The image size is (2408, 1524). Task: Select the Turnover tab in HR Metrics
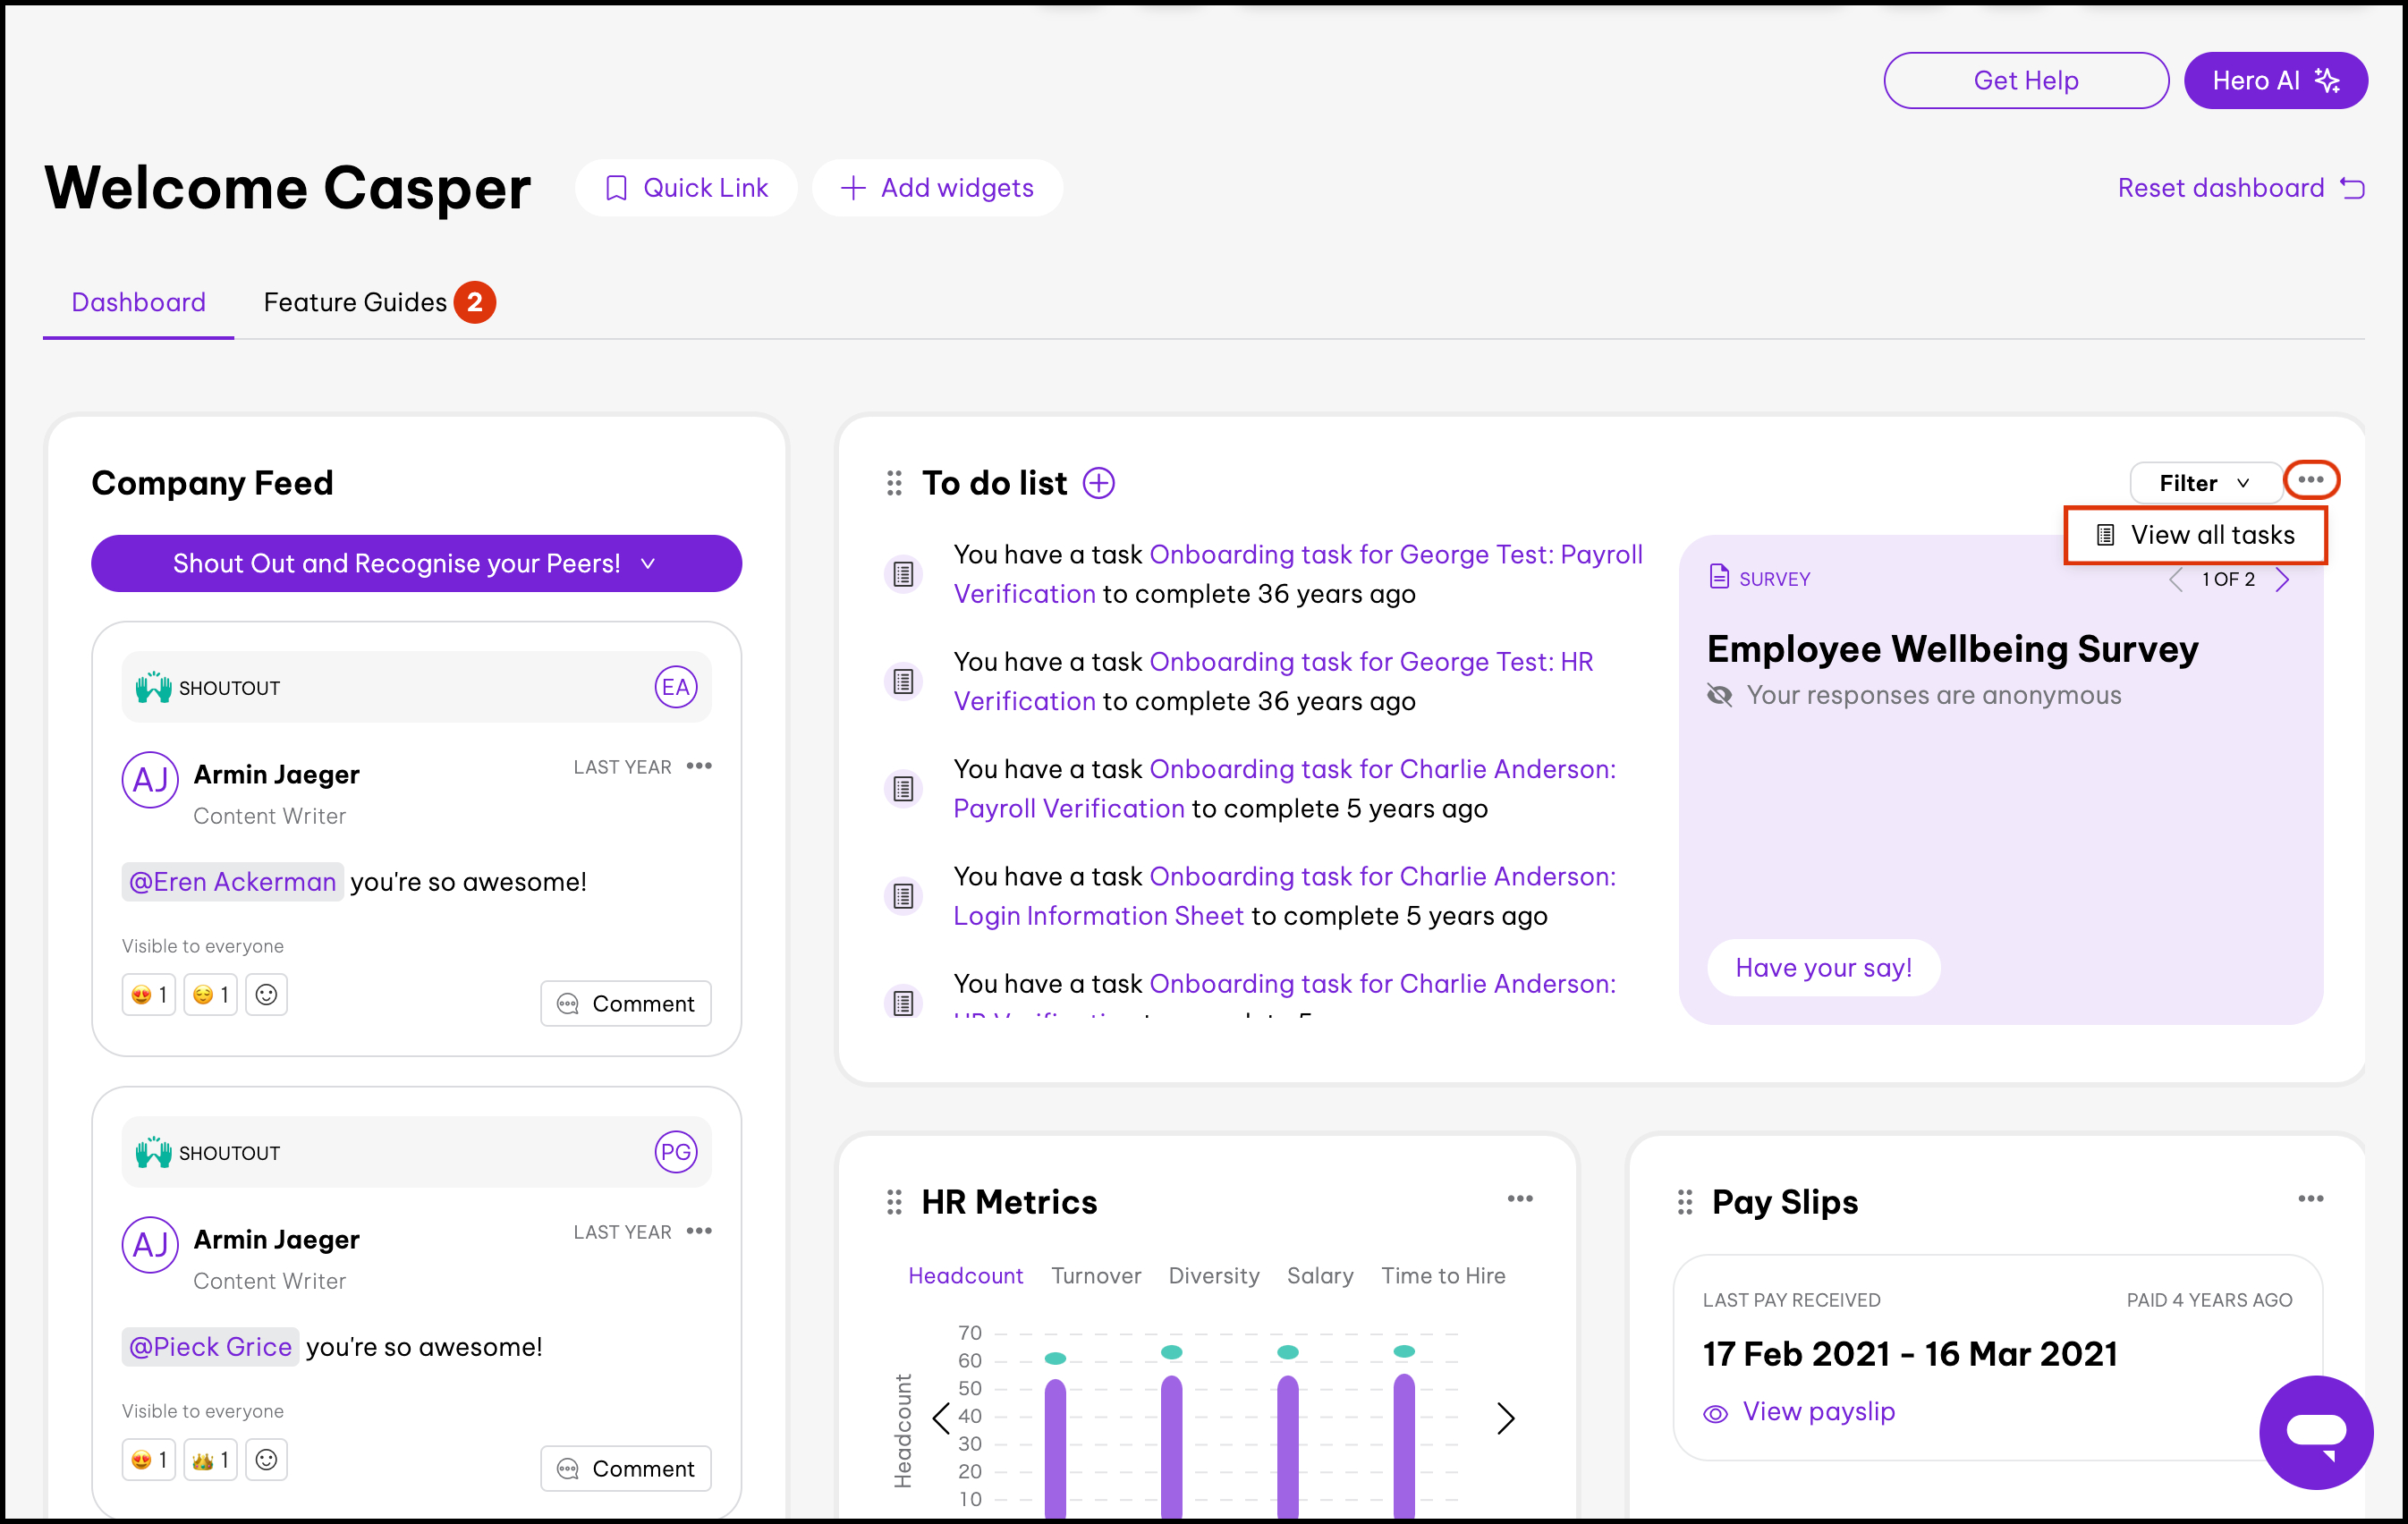tap(1095, 1275)
